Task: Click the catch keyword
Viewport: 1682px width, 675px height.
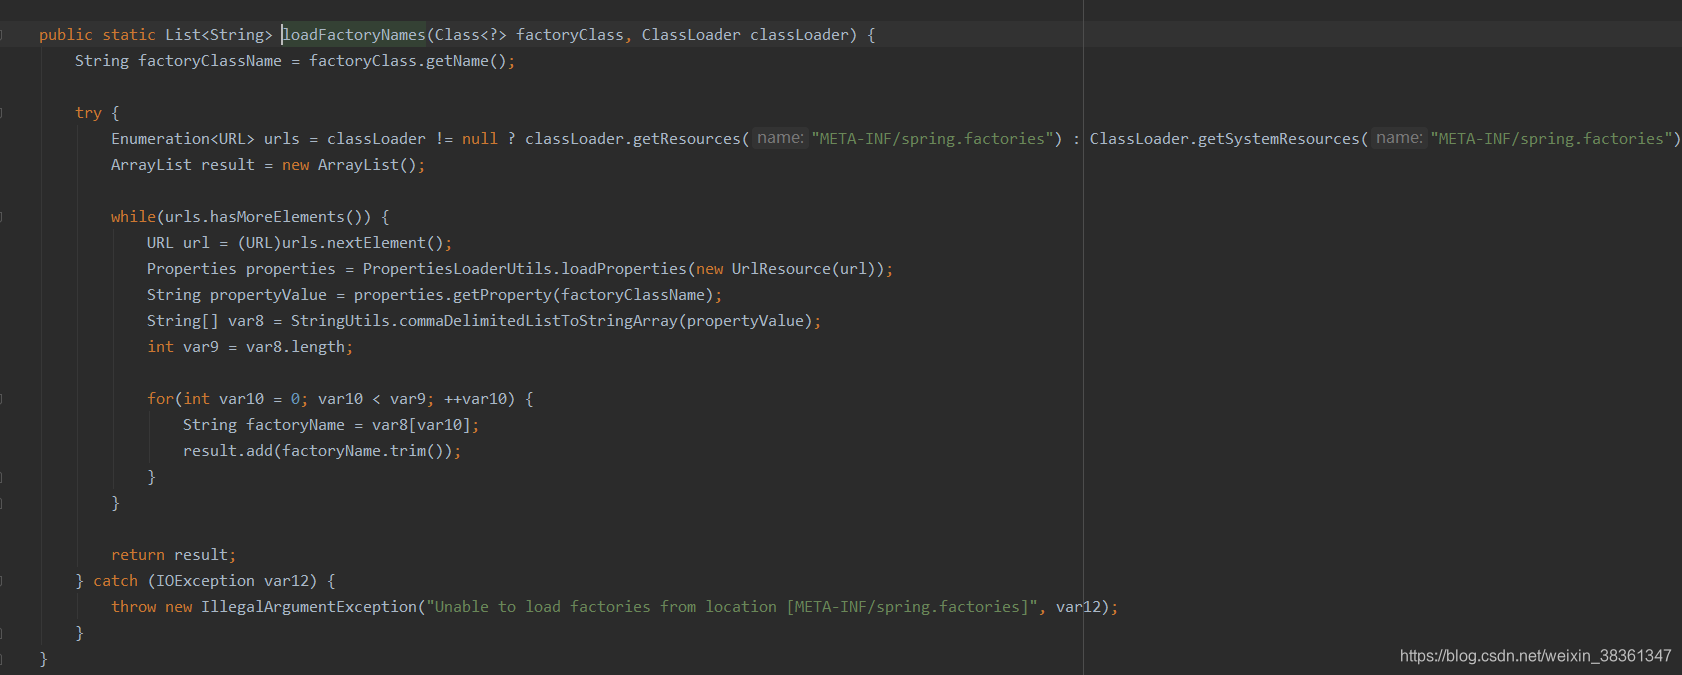Action: click(115, 581)
